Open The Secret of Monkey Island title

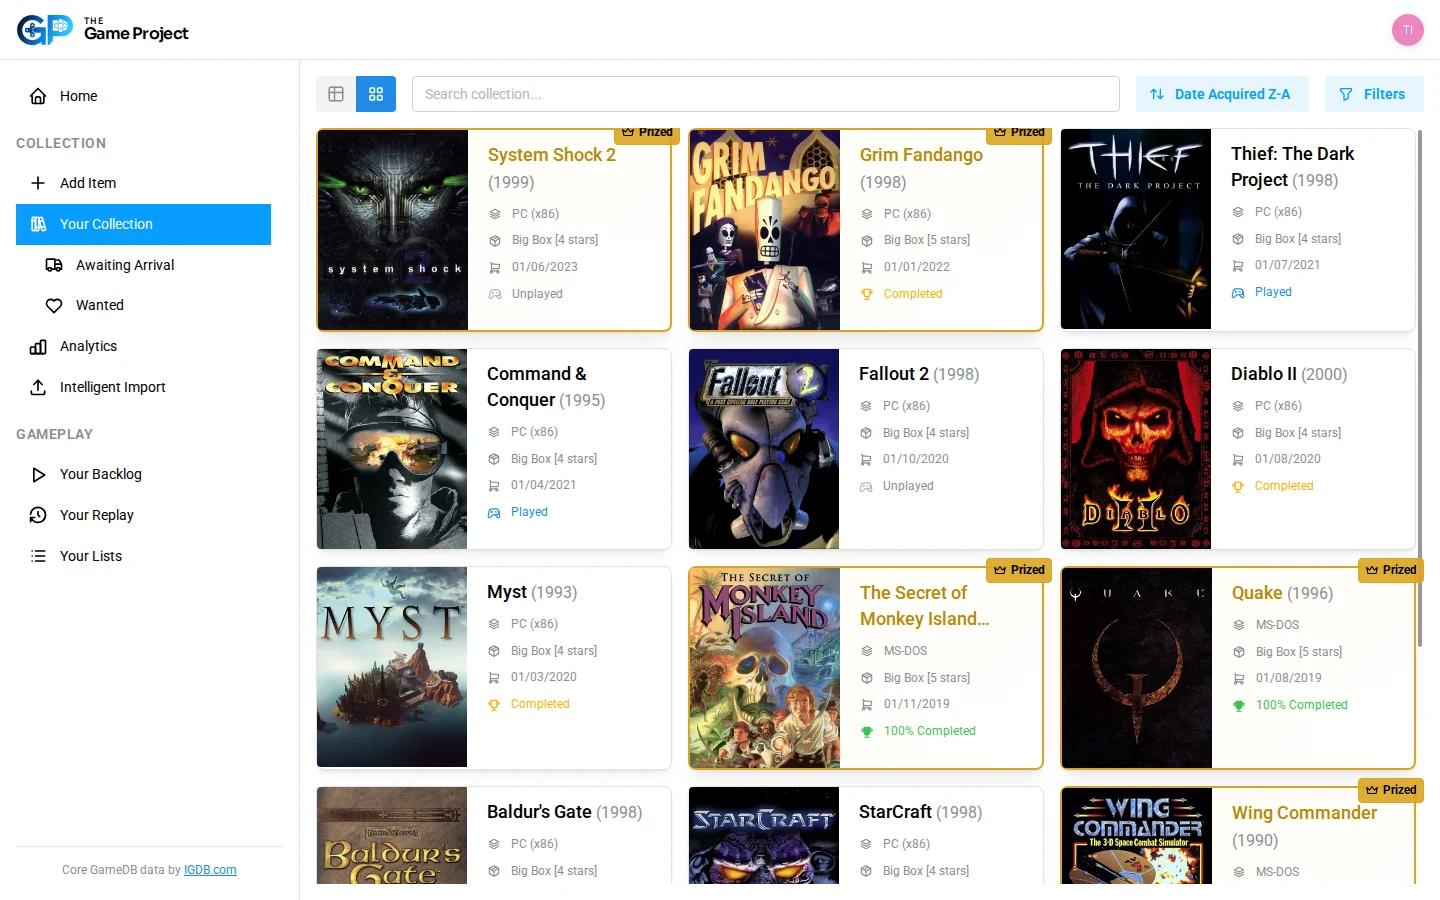tap(924, 606)
